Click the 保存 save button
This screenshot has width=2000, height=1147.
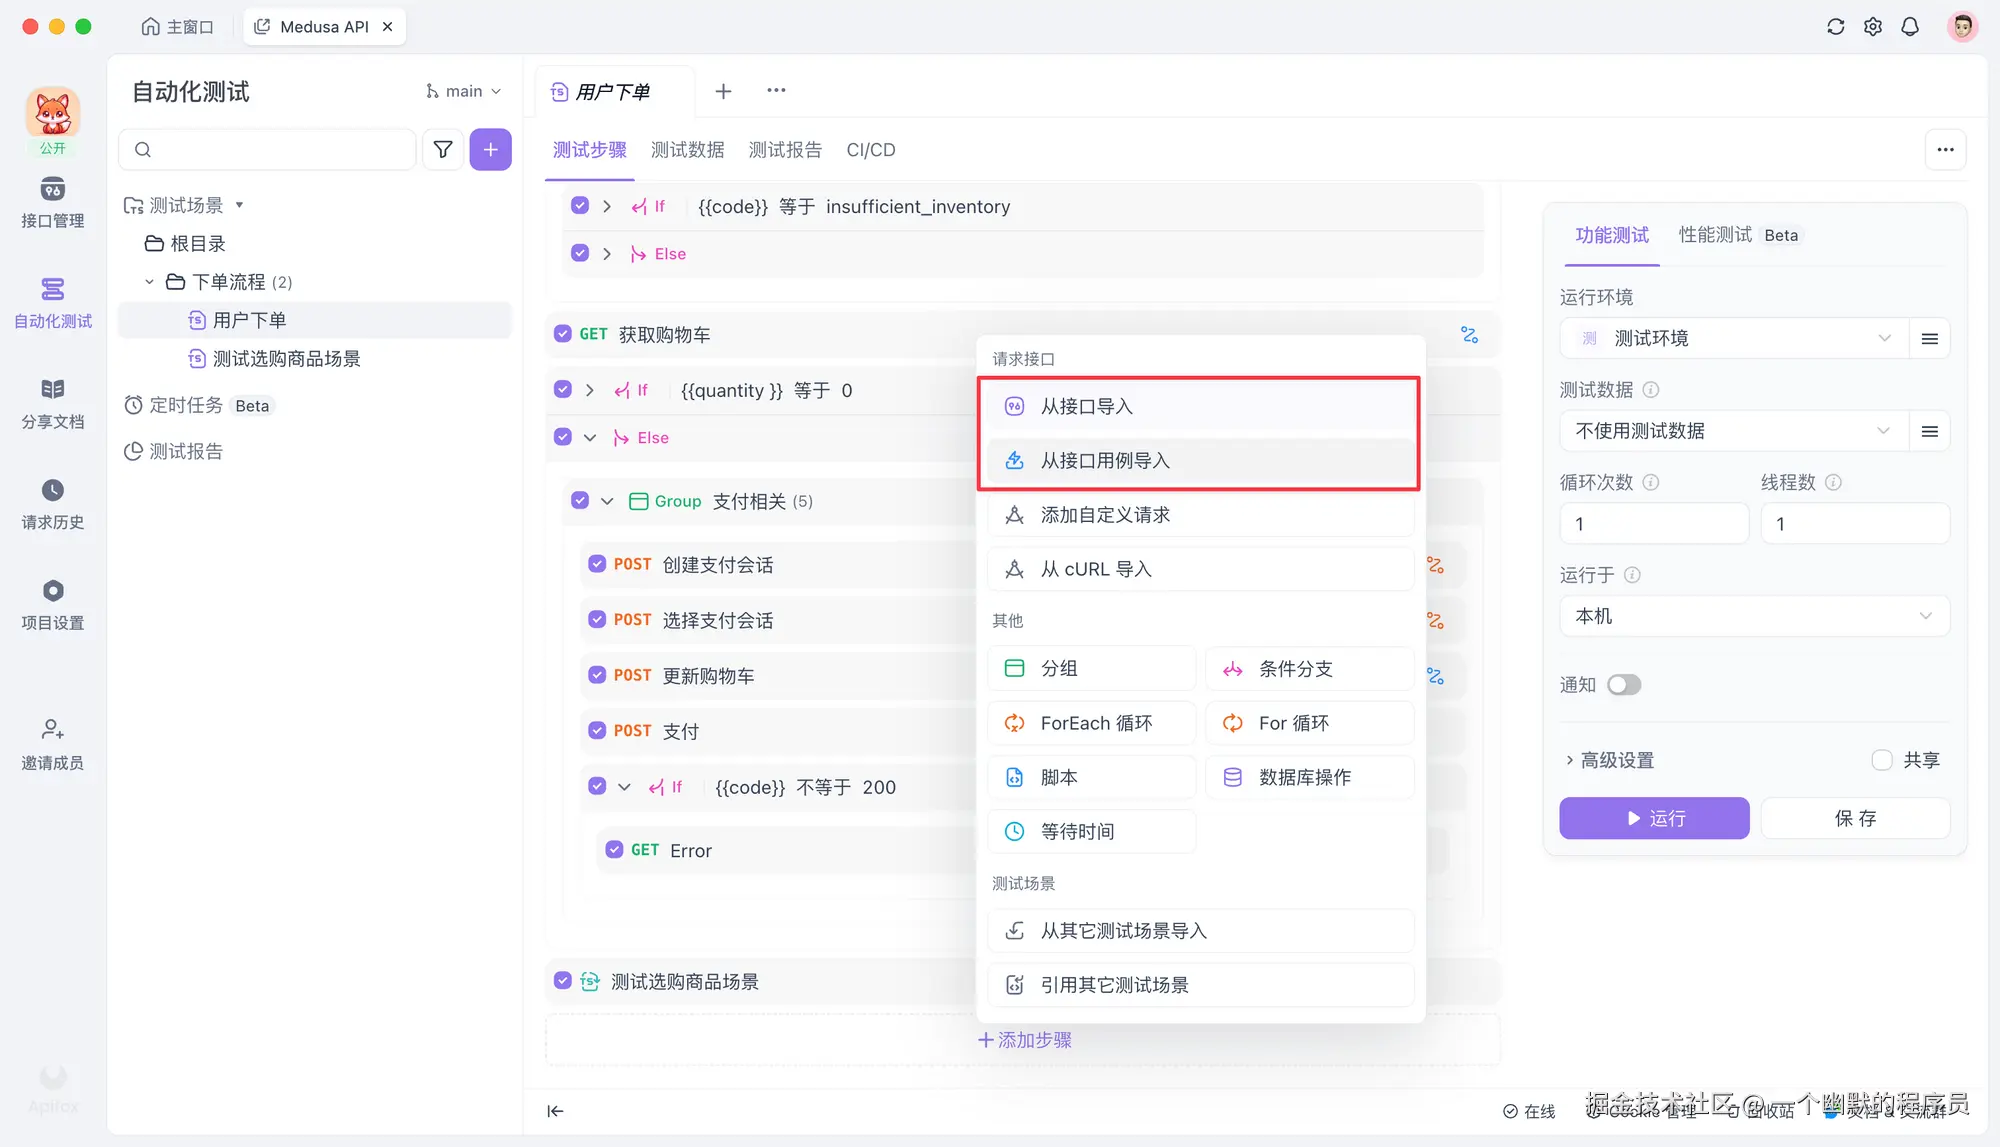tap(1855, 818)
